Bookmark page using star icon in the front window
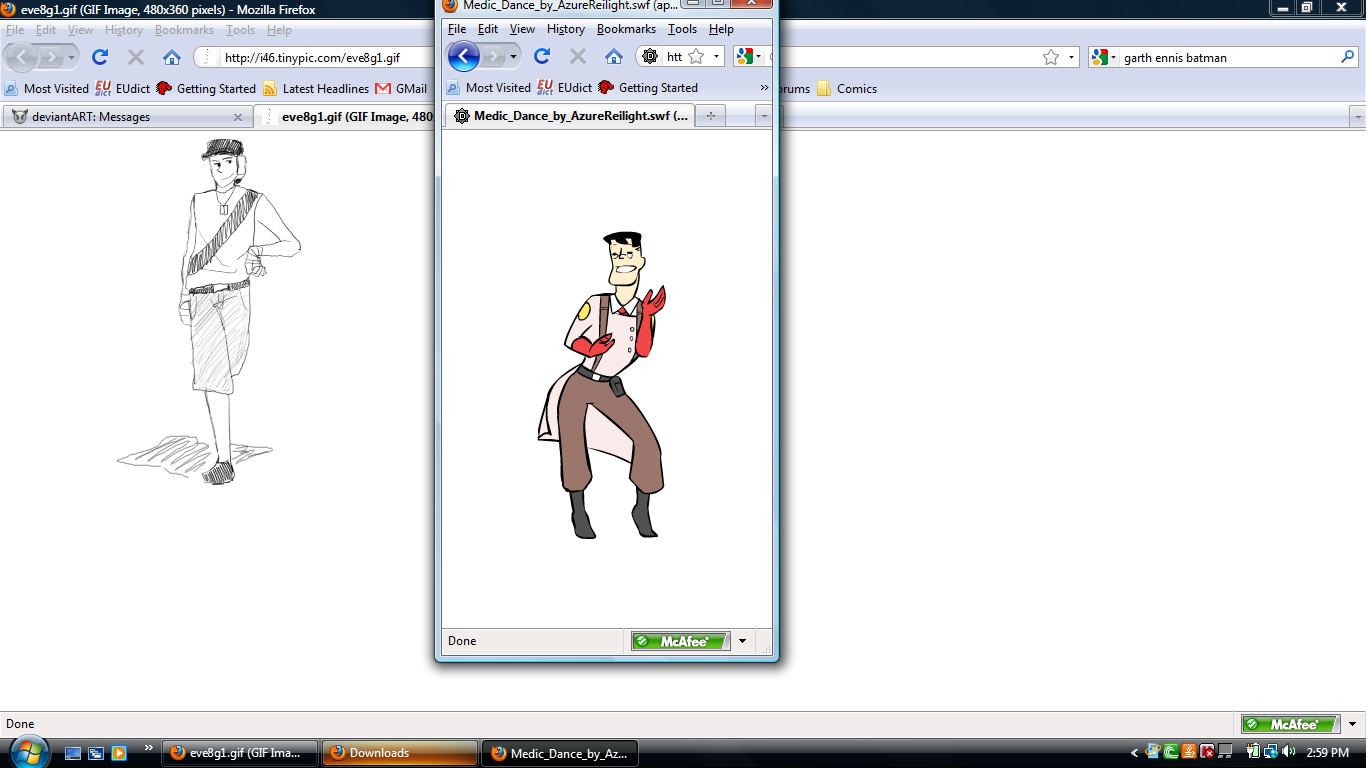Viewport: 1368px width, 768px height. coord(696,57)
